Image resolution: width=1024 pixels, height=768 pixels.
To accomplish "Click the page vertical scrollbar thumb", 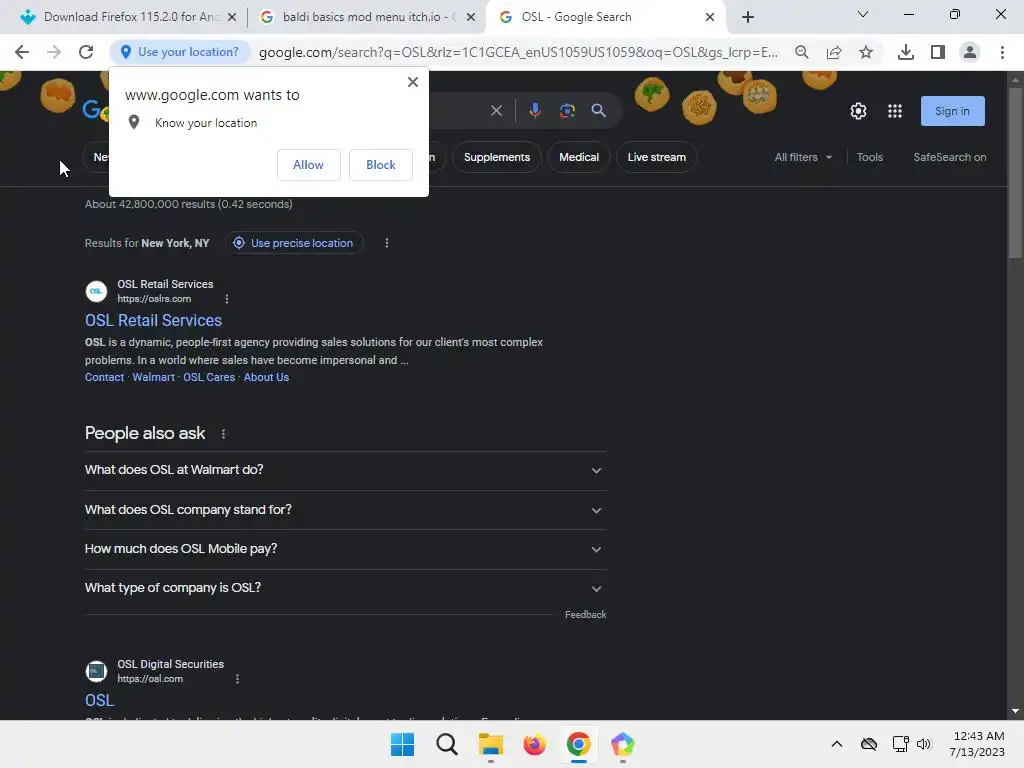I will click(x=1014, y=171).
